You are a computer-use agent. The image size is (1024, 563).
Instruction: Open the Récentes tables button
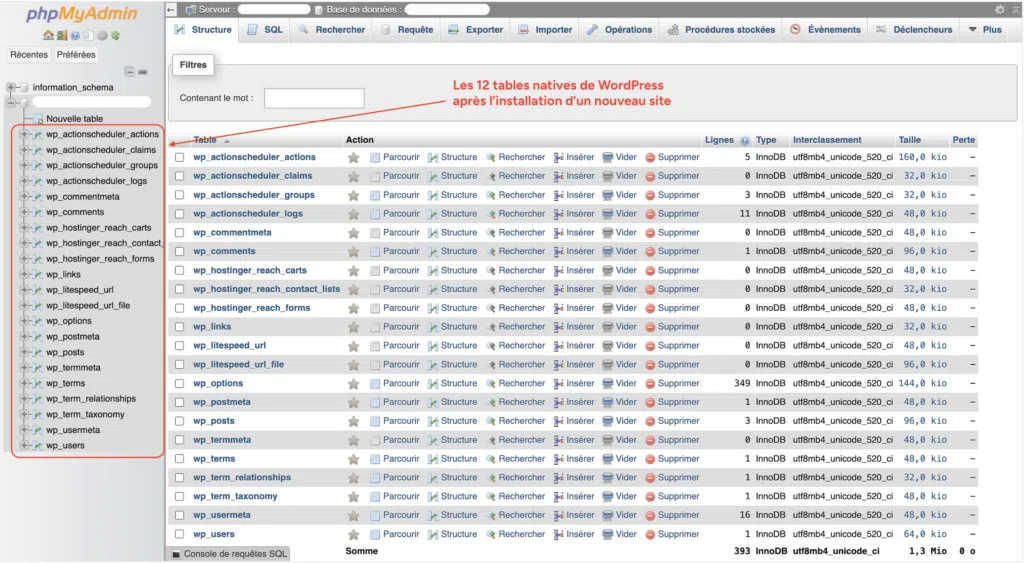point(29,55)
